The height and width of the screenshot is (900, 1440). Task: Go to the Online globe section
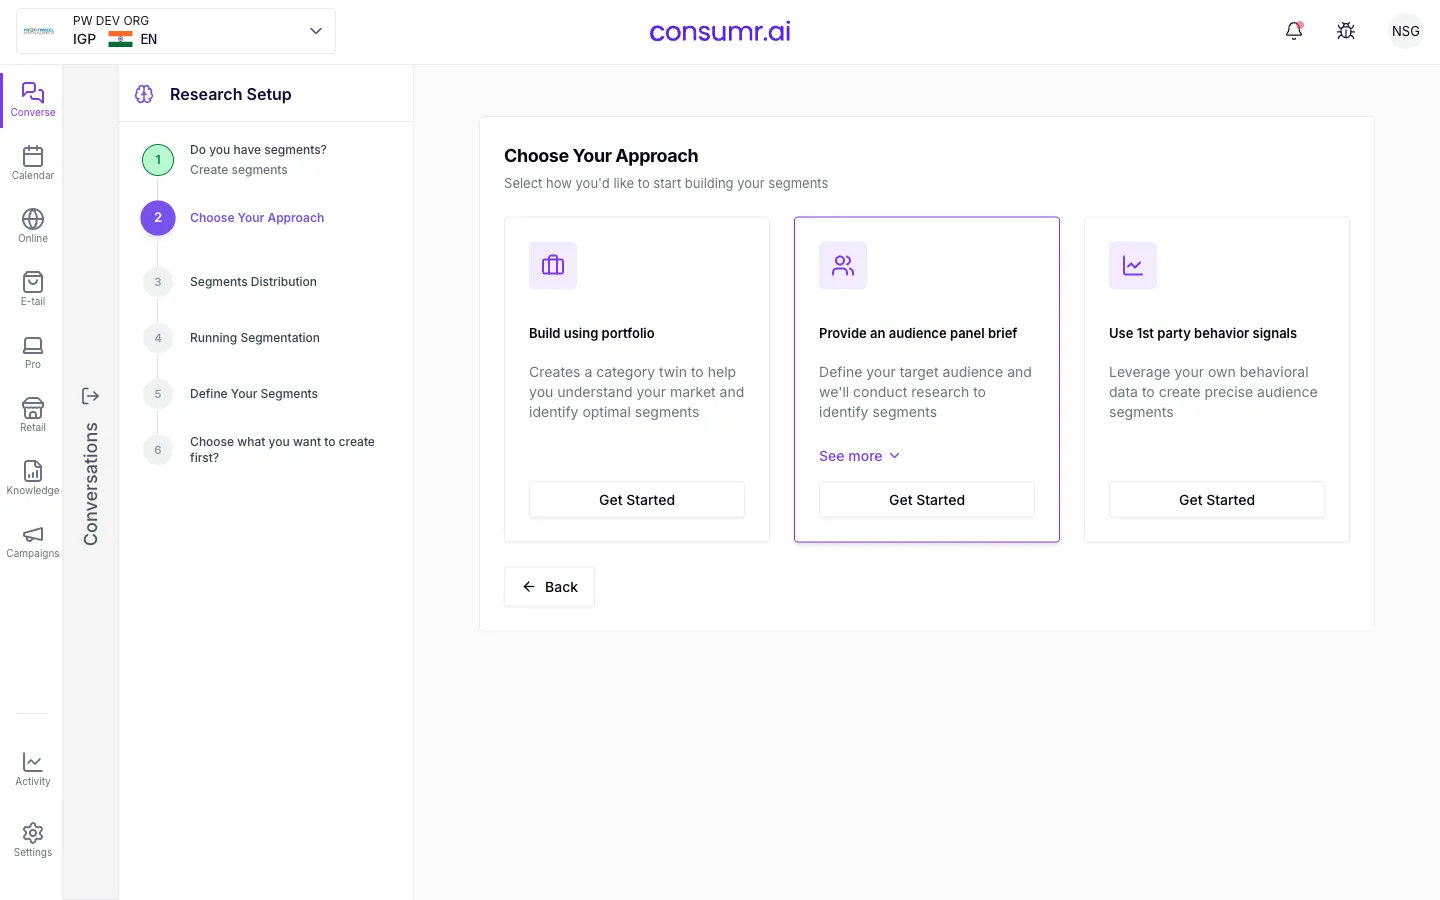pos(32,226)
